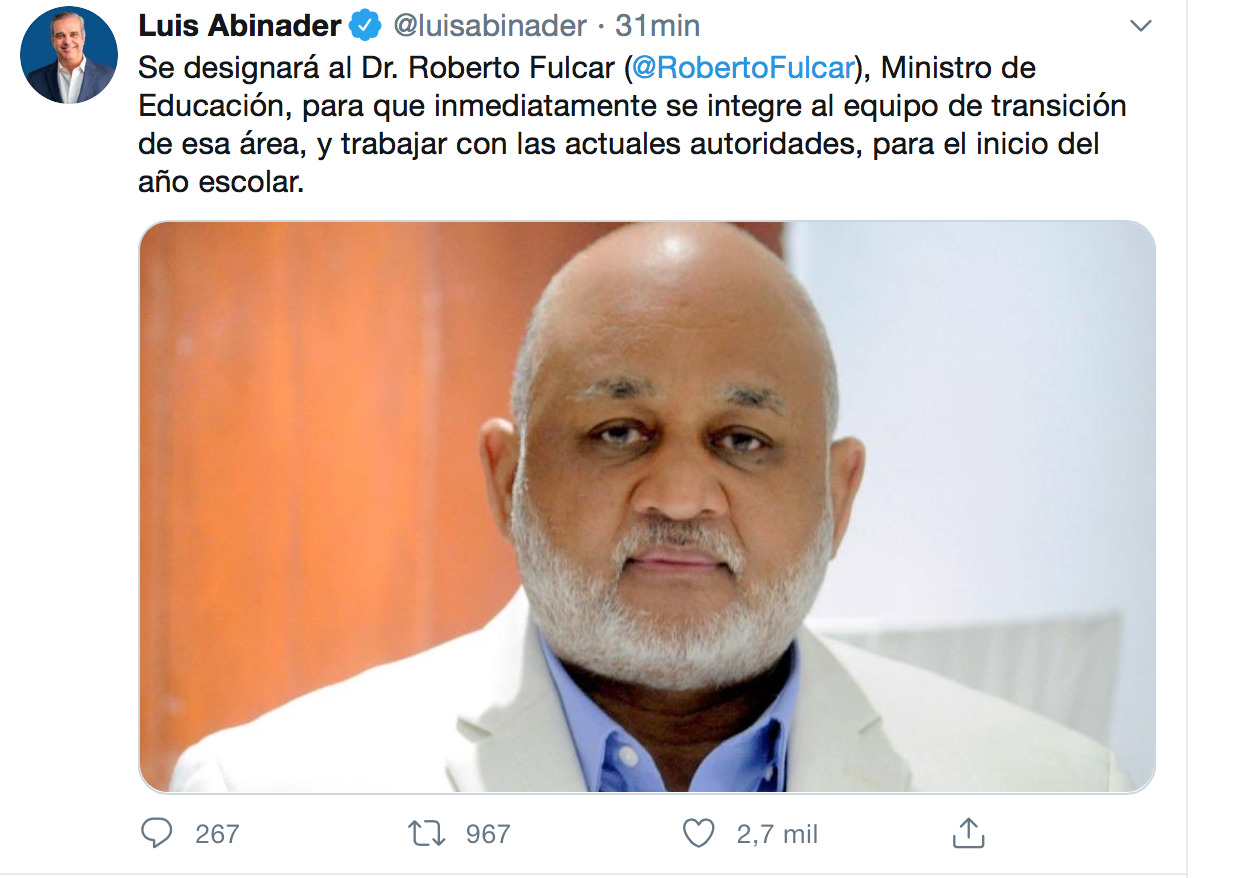Expand the tweet options chevron
The width and height of the screenshot is (1242, 878).
[x=1140, y=26]
